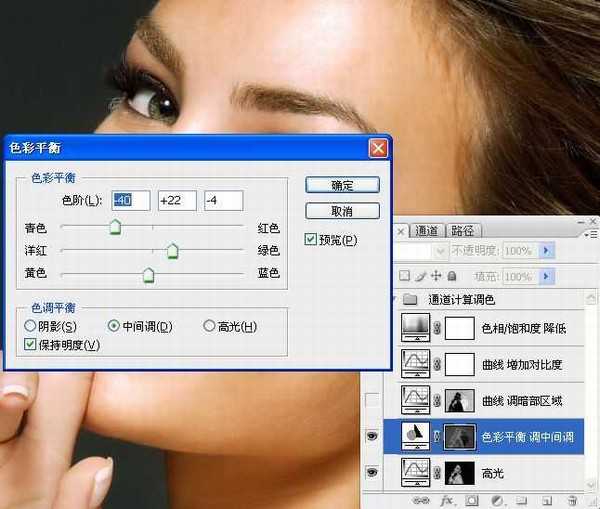Select the lock position move icon

click(x=436, y=276)
